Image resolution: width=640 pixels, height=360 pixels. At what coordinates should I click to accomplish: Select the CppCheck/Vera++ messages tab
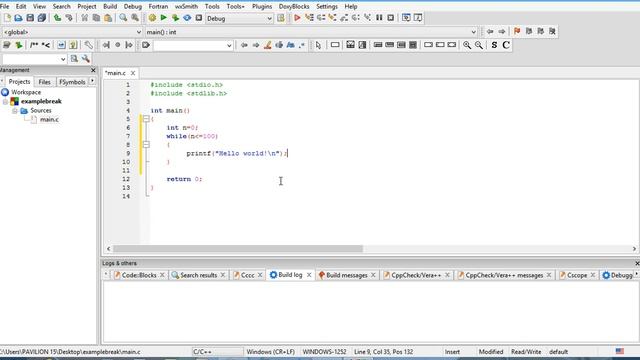504,275
